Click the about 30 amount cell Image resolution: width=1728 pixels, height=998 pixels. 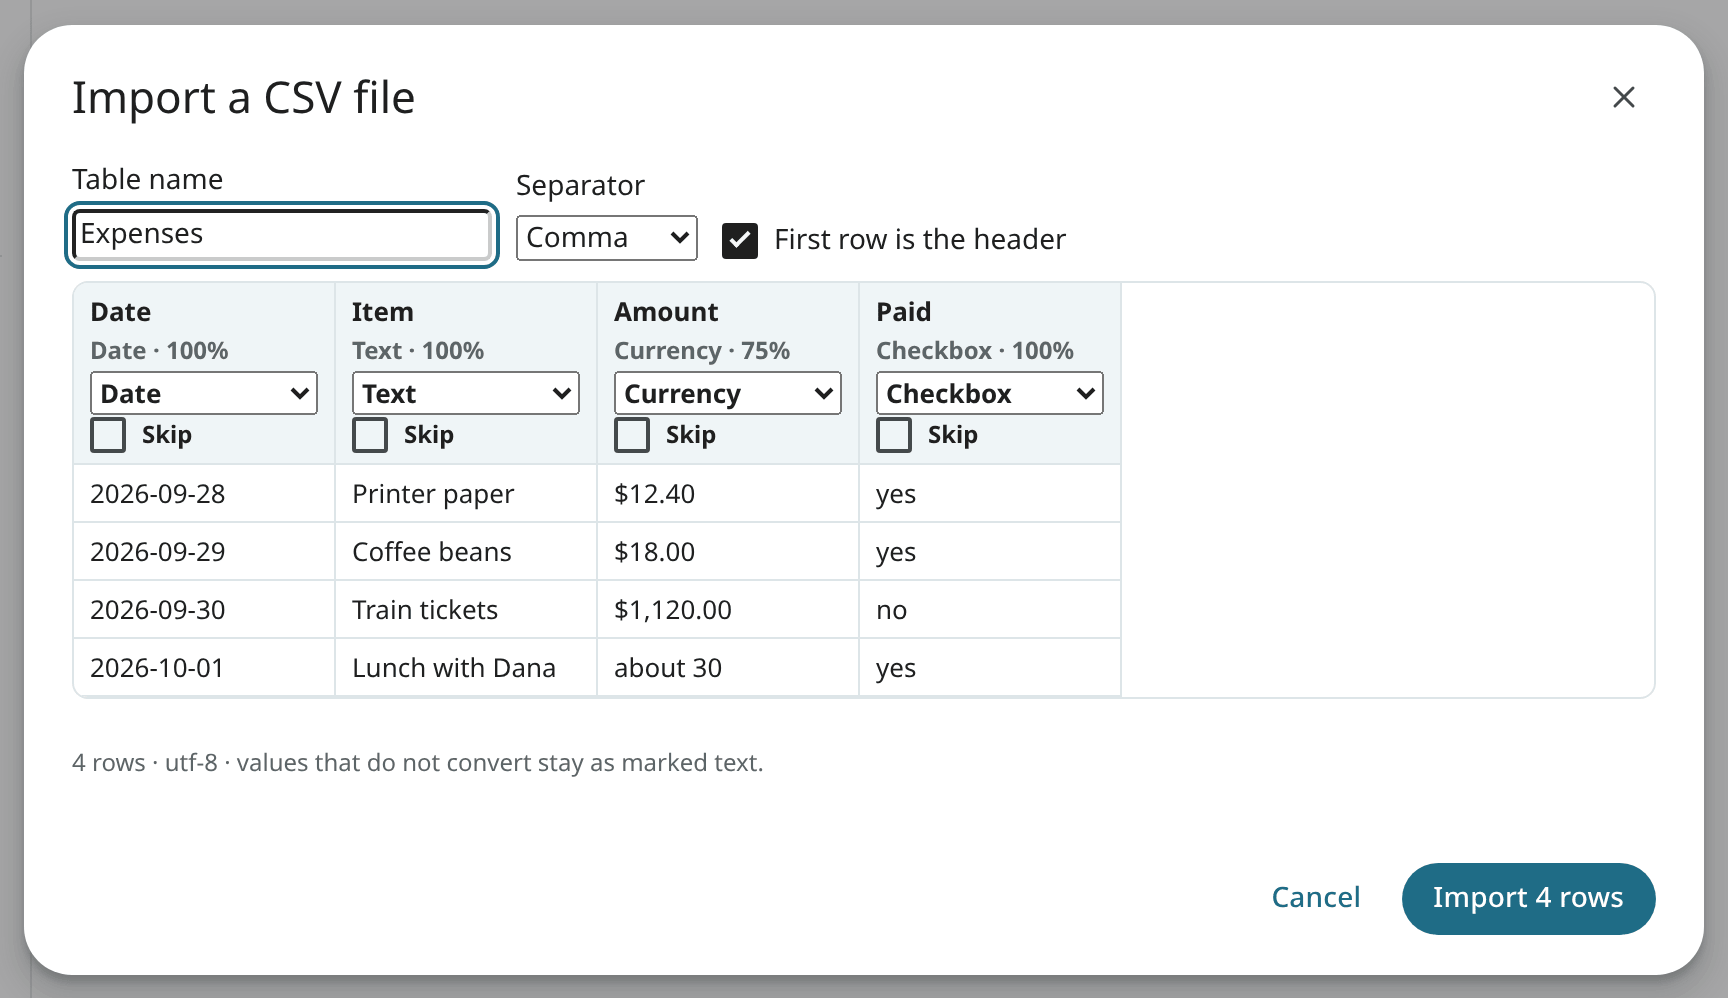728,668
